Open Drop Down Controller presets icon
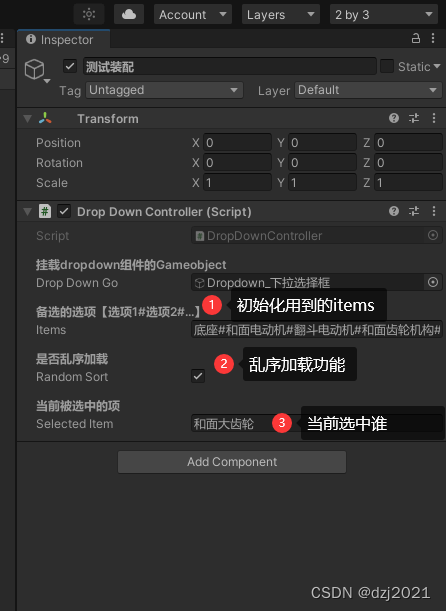Screen dimensions: 446x611 coord(414,211)
